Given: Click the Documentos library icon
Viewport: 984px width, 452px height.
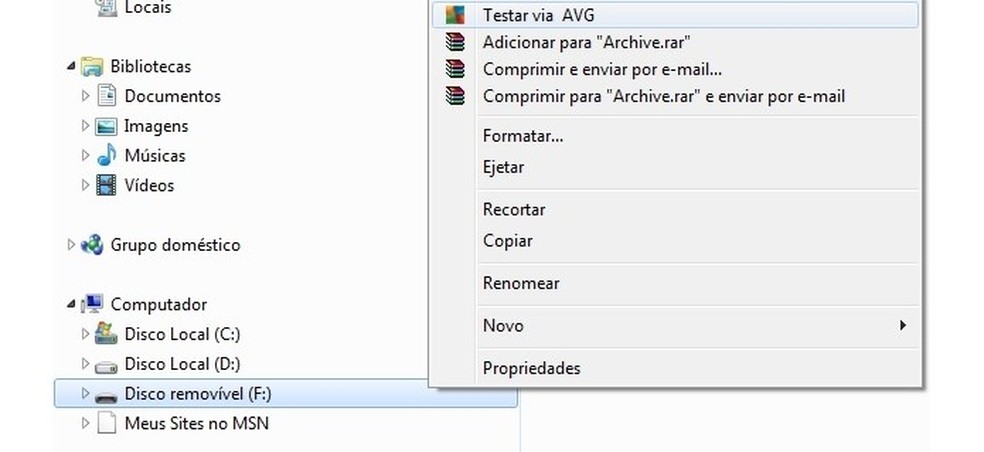Looking at the screenshot, I should point(107,97).
